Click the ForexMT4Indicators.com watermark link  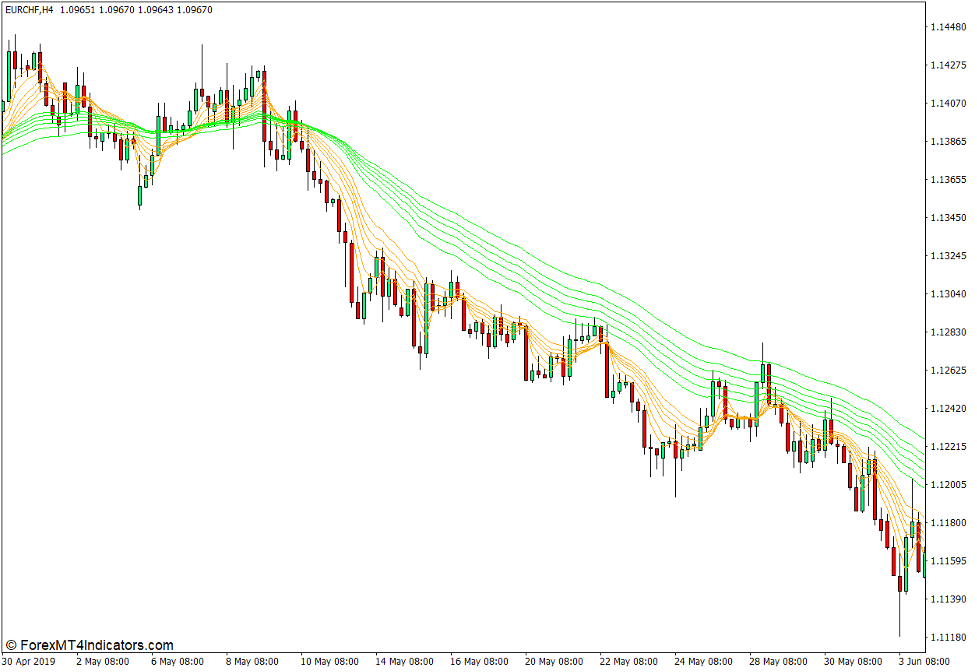(x=90, y=646)
